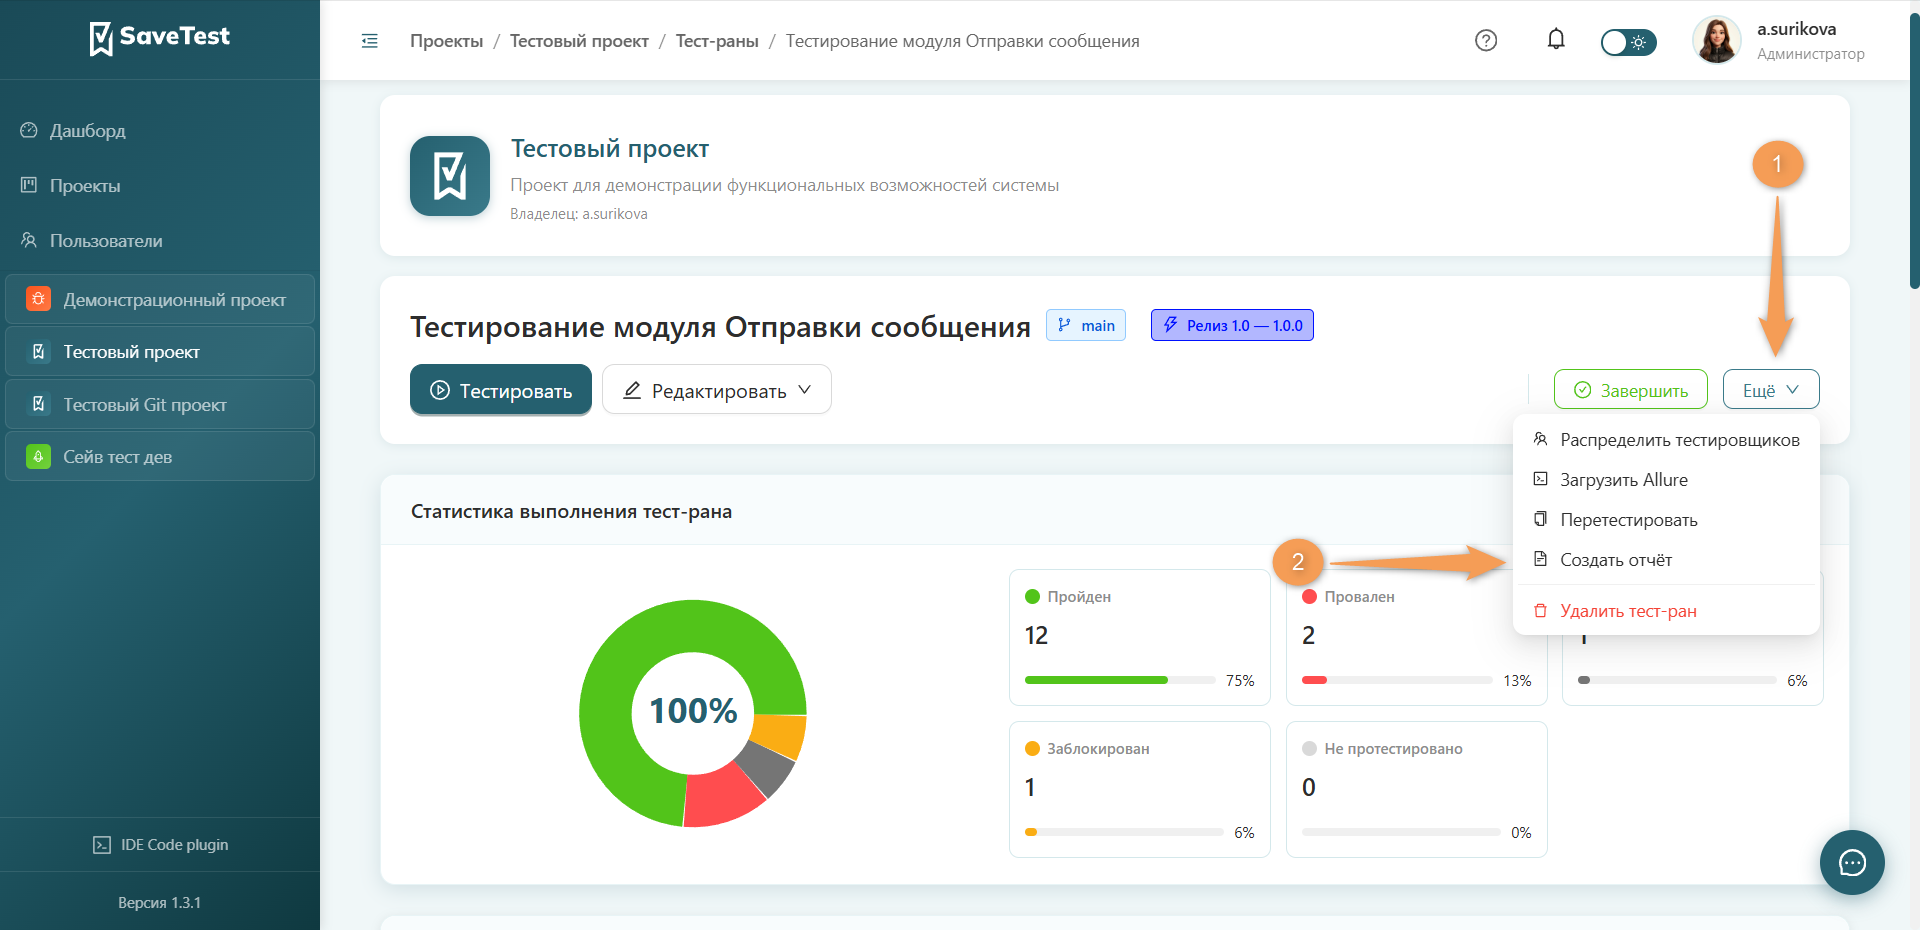Choose Распределить тестировщиков
Viewport: 1920px width, 930px height.
click(x=1666, y=440)
